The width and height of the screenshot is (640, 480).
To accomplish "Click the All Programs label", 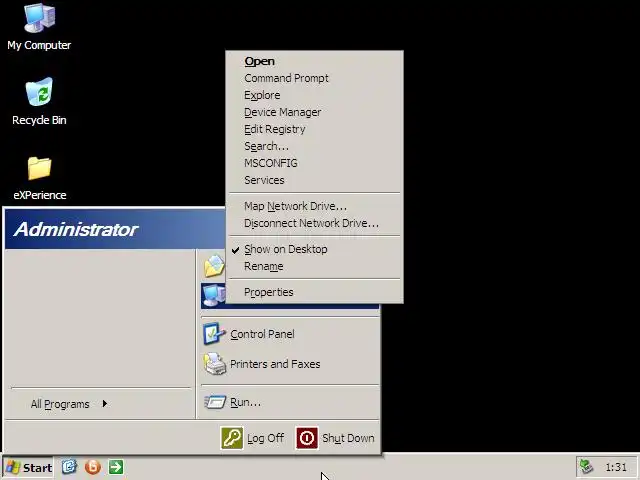I will (60, 404).
